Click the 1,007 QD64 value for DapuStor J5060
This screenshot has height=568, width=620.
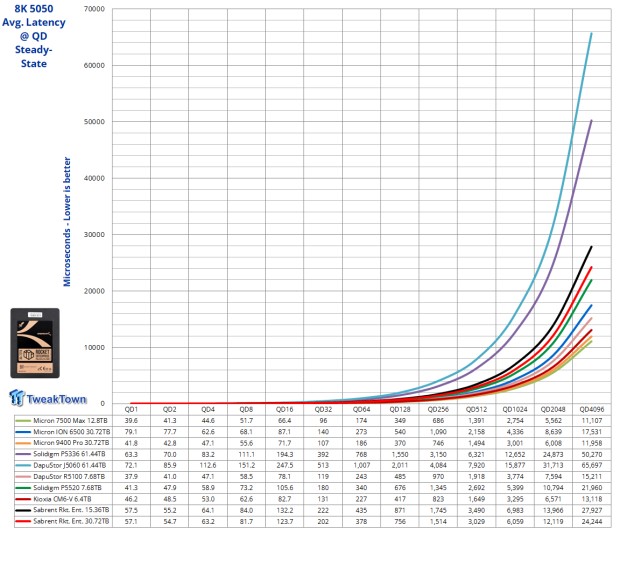pyautogui.click(x=361, y=465)
